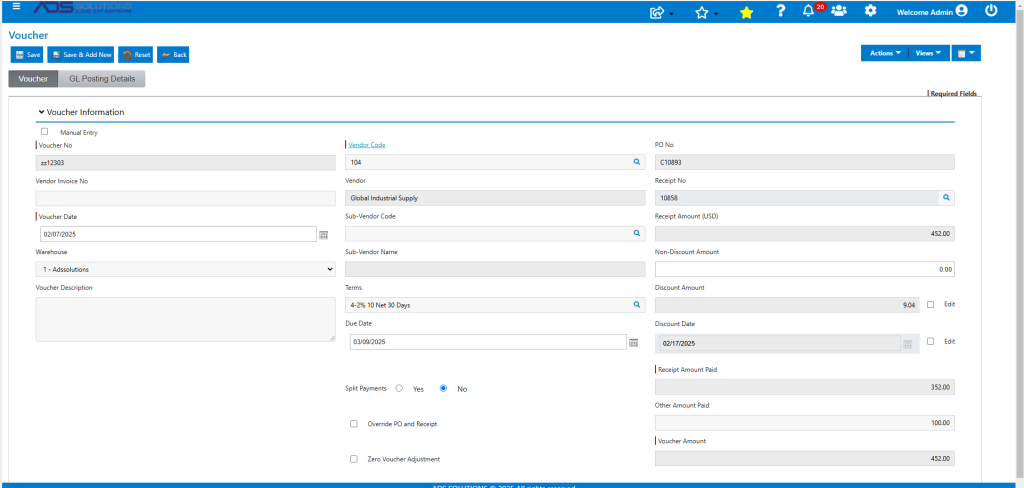Screen dimensions: 1024x488
Task: Click the Welcome Admin profile icon
Action: click(x=961, y=10)
